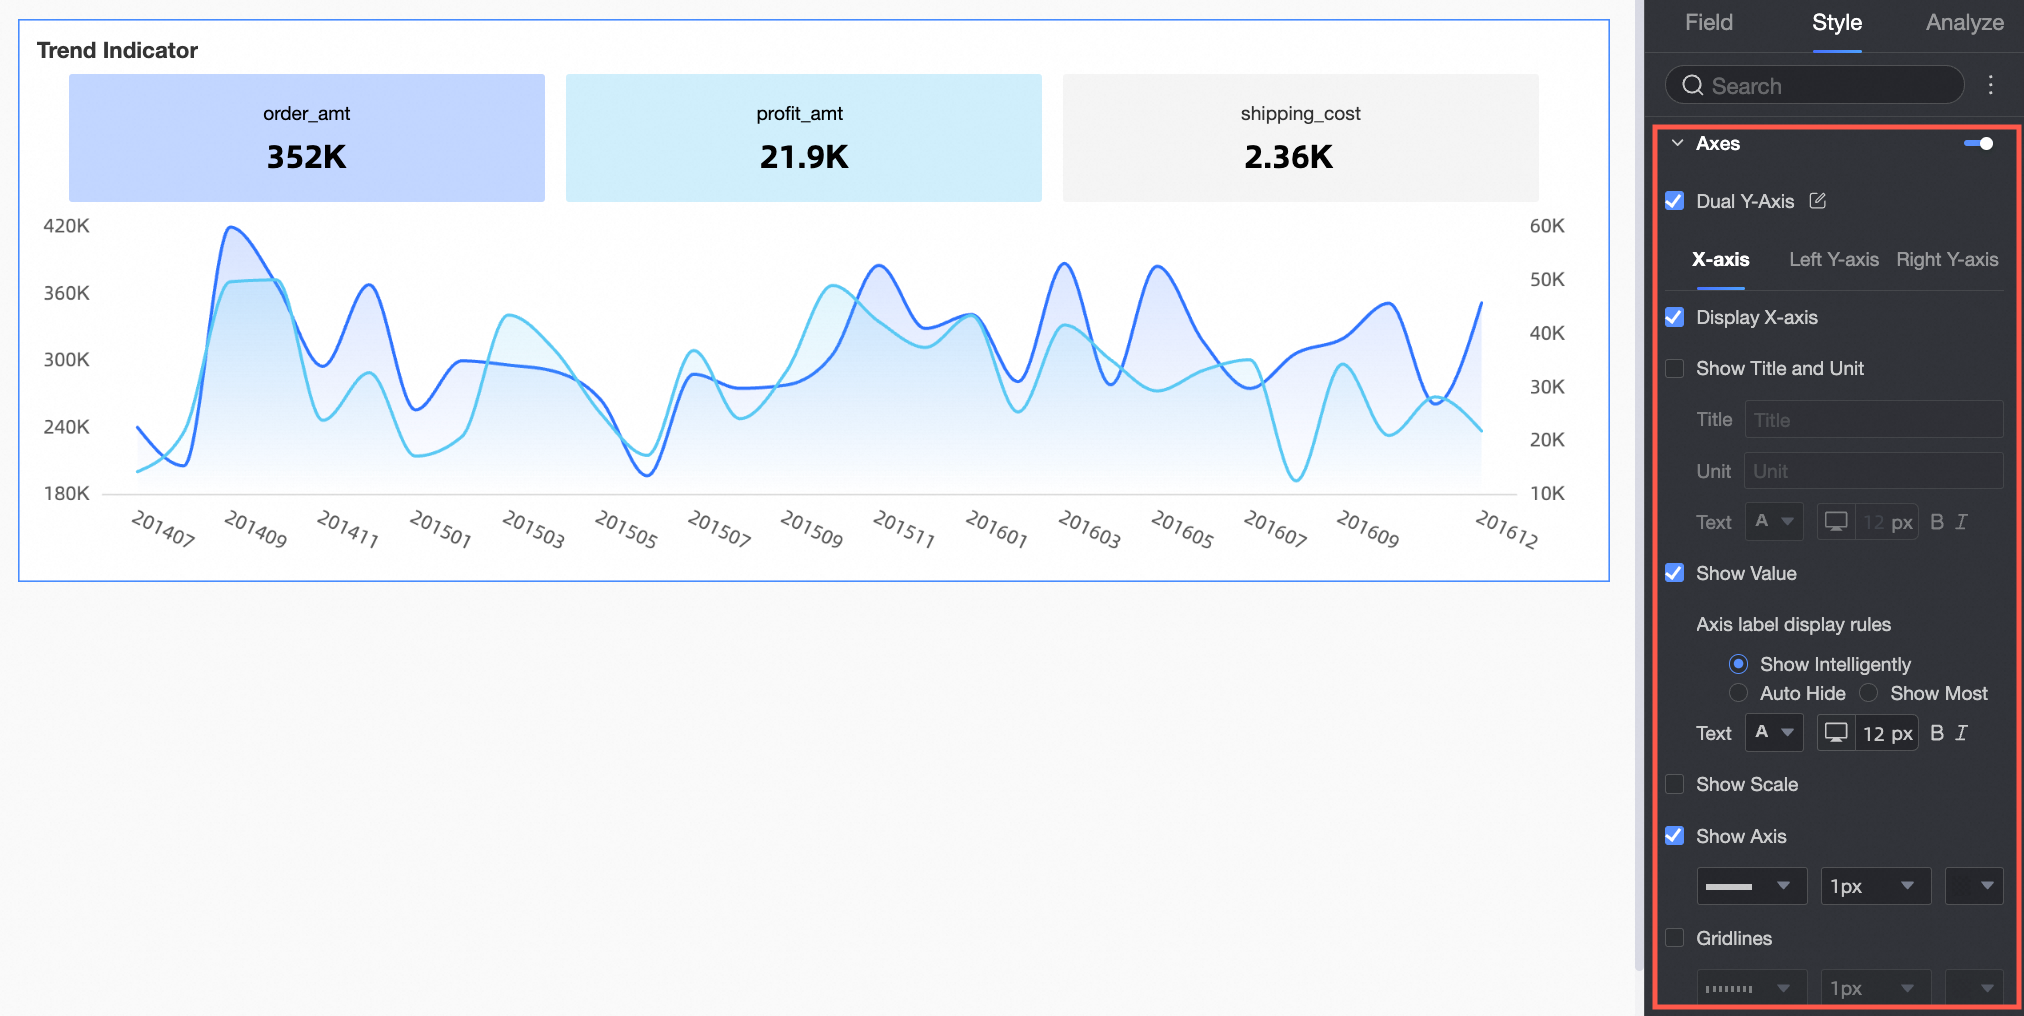Screen dimensions: 2024x1016
Task: Click the shipping_cost indicator card
Action: pos(1301,138)
